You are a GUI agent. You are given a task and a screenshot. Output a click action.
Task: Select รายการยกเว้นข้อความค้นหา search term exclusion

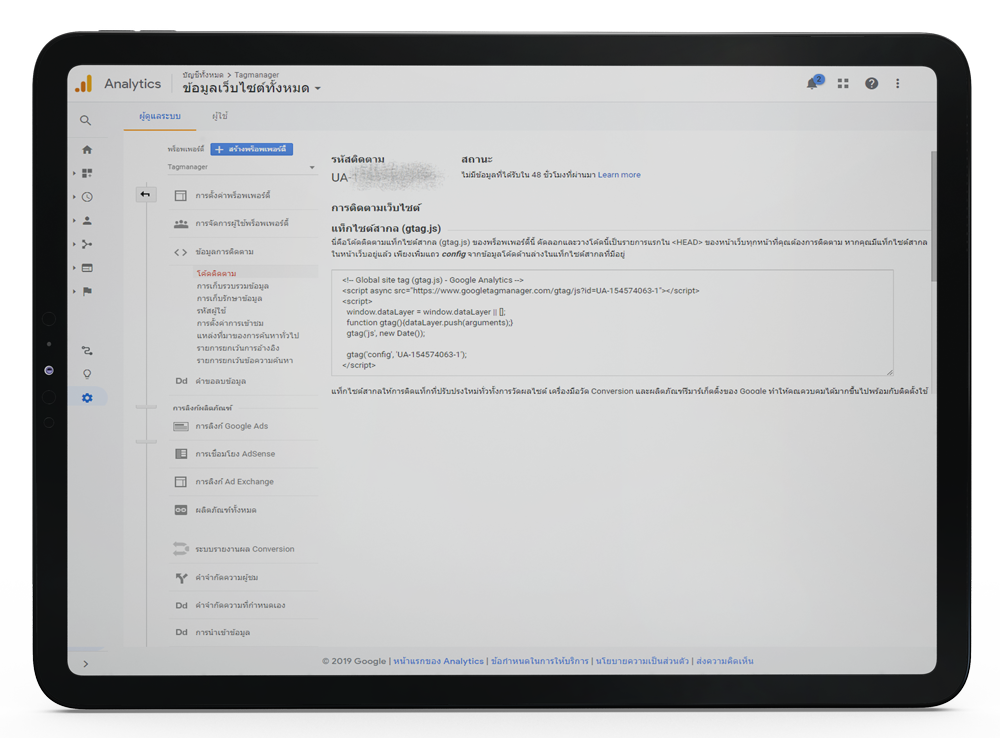pyautogui.click(x=245, y=360)
